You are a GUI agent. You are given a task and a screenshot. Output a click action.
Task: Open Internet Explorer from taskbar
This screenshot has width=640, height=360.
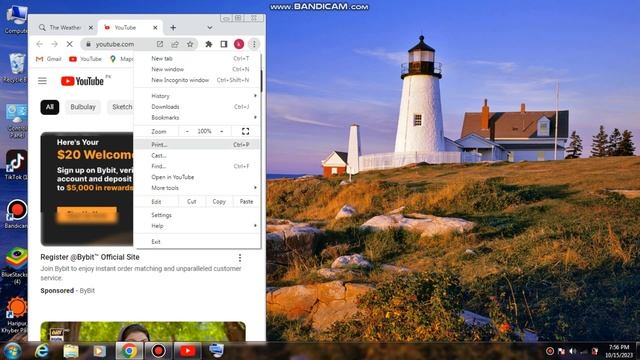click(x=42, y=351)
